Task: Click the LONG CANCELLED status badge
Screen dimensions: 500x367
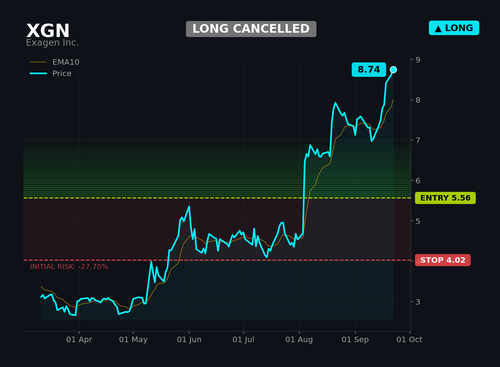Action: [x=251, y=29]
